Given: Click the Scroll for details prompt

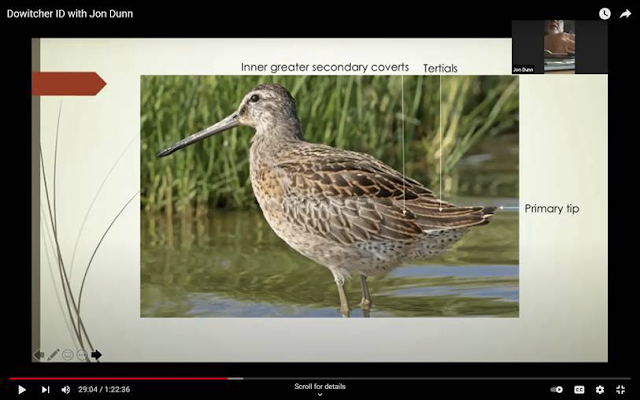Looking at the screenshot, I should coord(320,386).
